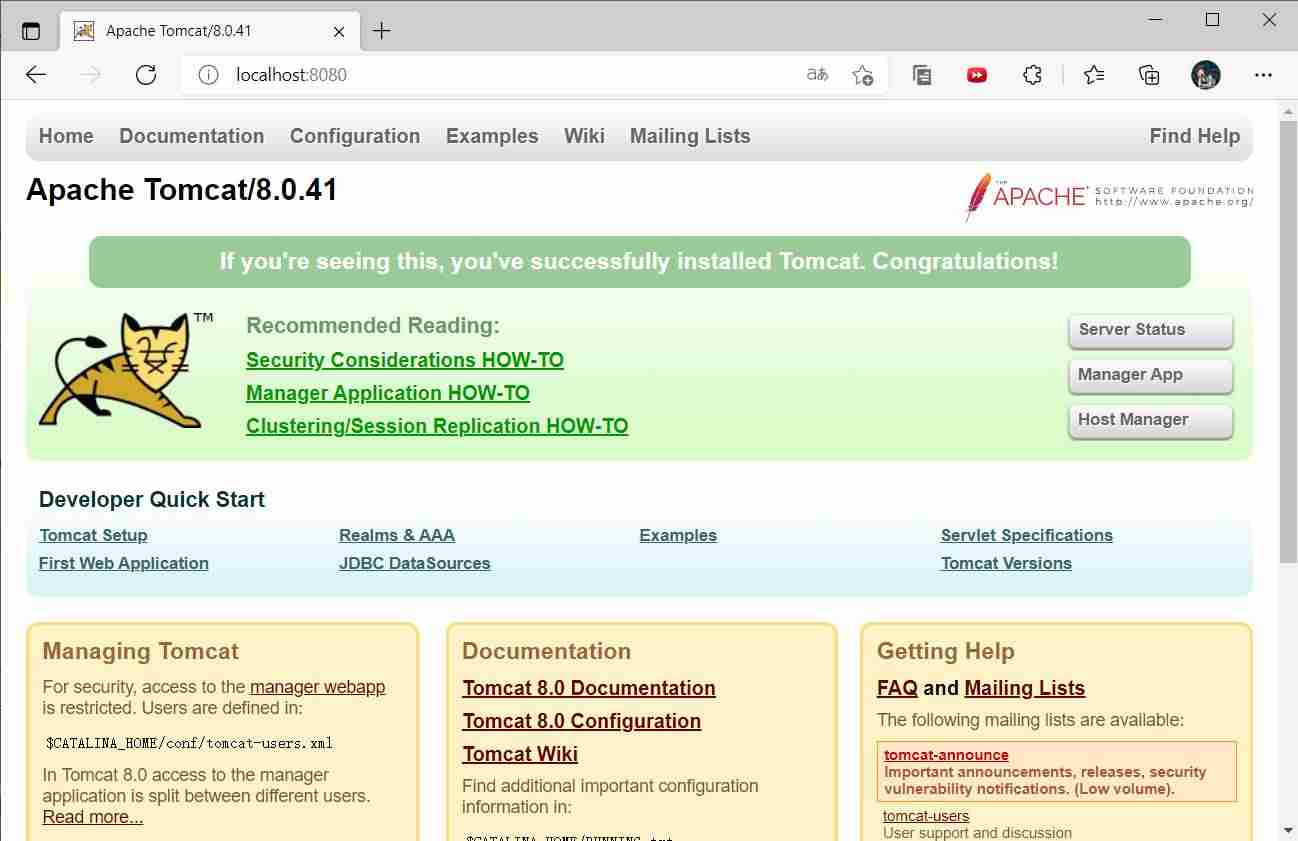Screen dimensions: 1298x841
Task: Click the site information icon beside localhost
Action: click(x=208, y=75)
